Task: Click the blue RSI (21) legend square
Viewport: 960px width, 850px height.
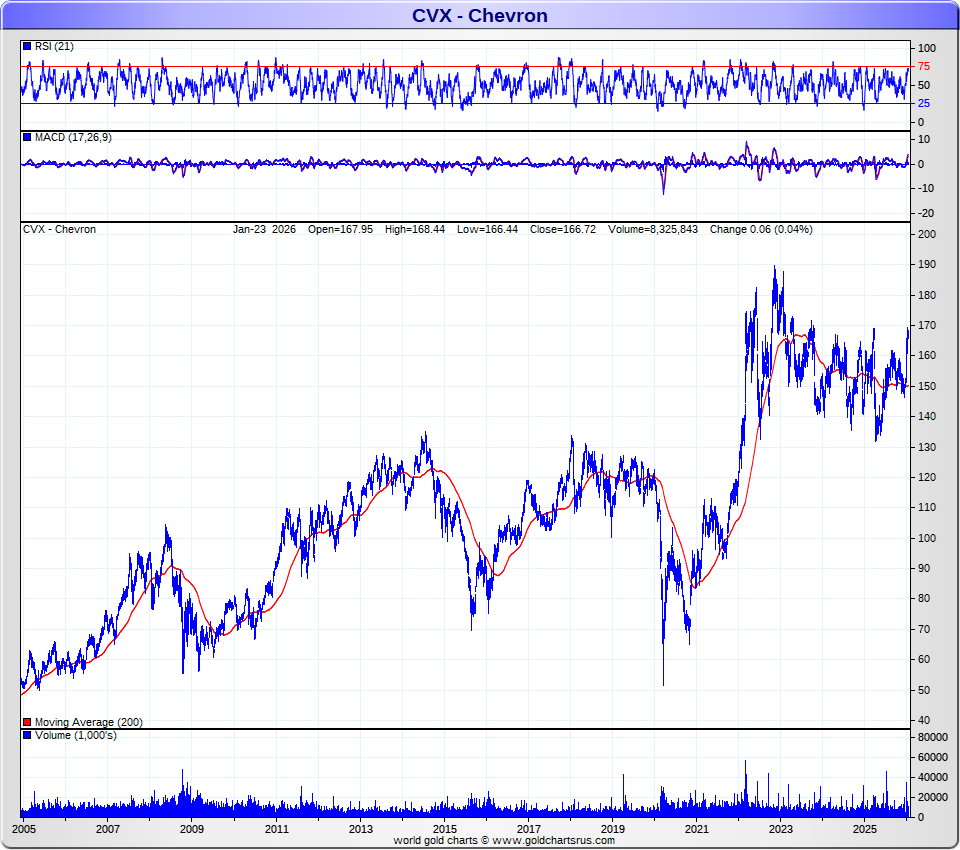Action: tap(27, 47)
